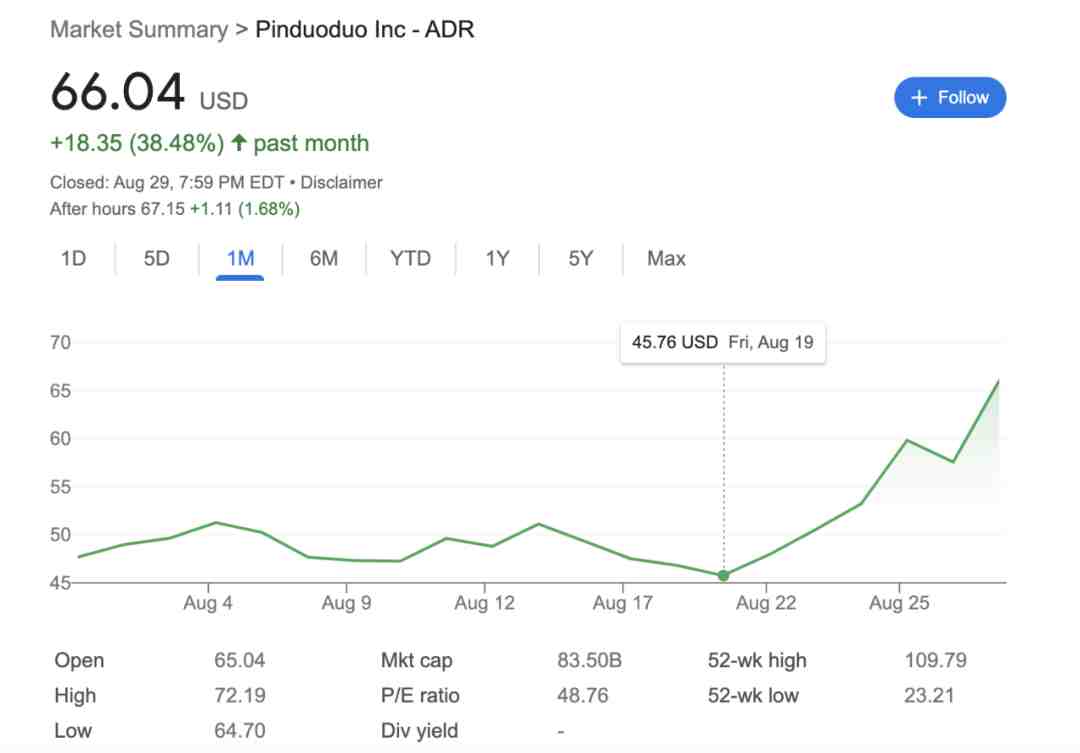Select the 1M range tab
The height and width of the screenshot is (753, 1080).
point(240,258)
